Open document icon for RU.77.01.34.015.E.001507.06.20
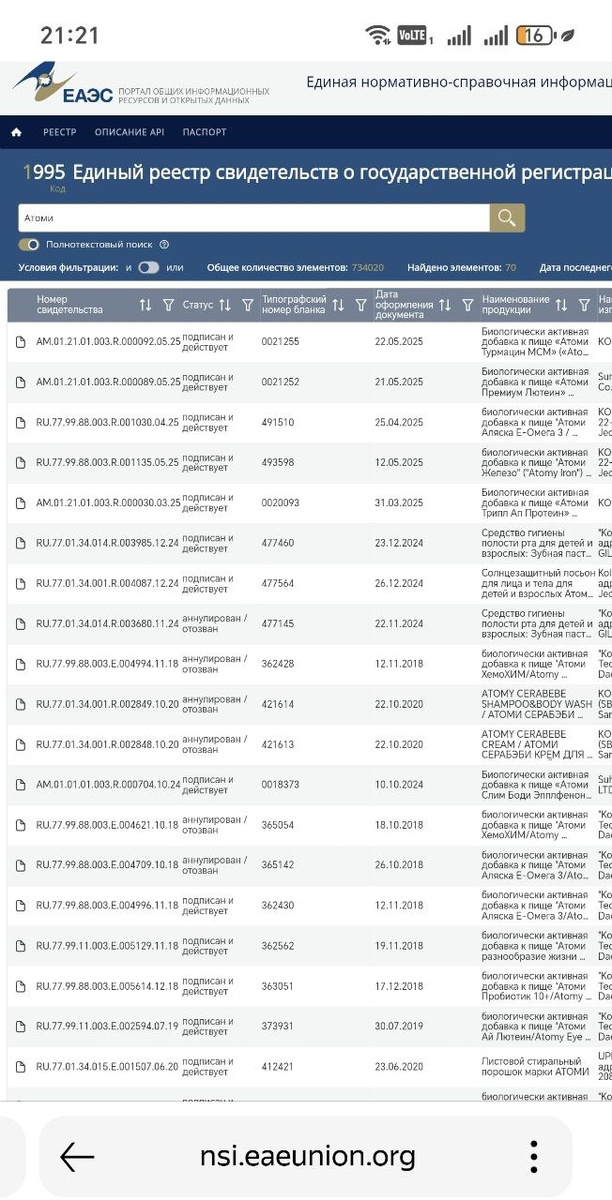Image resolution: width=612 pixels, height=1200 pixels. (x=20, y=1067)
